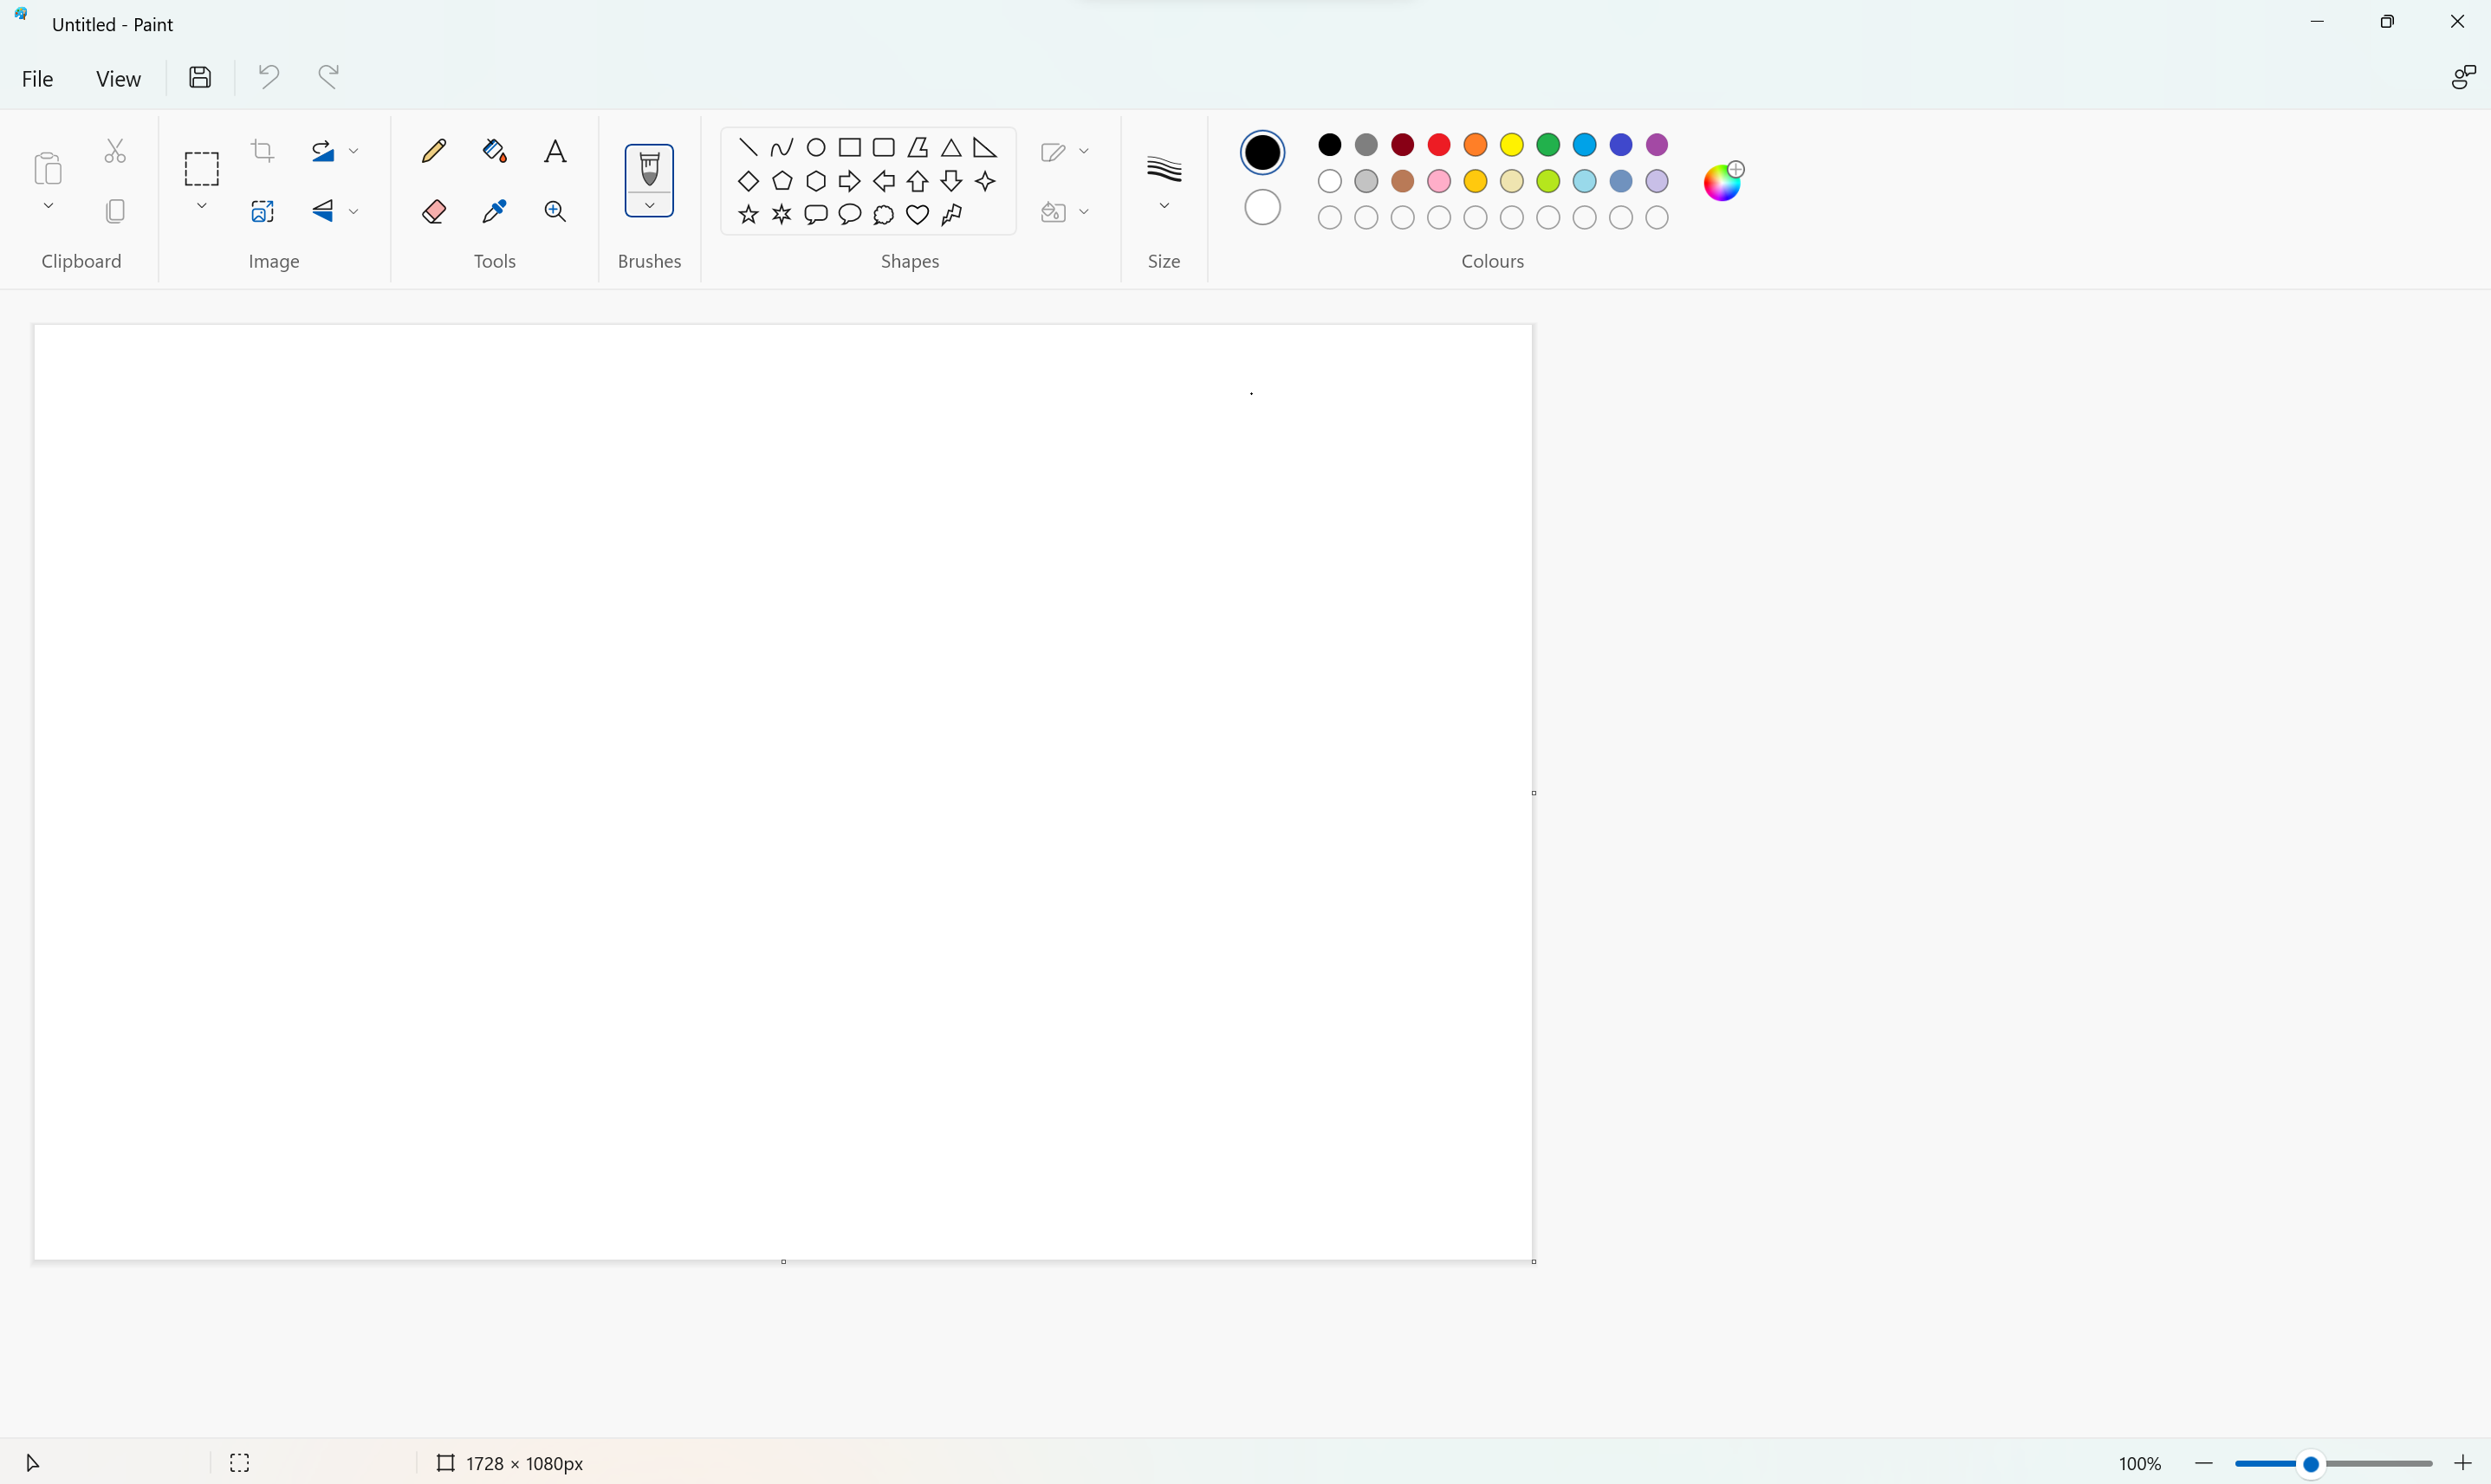Select Colour 2 white secondary swatch

click(x=1263, y=207)
